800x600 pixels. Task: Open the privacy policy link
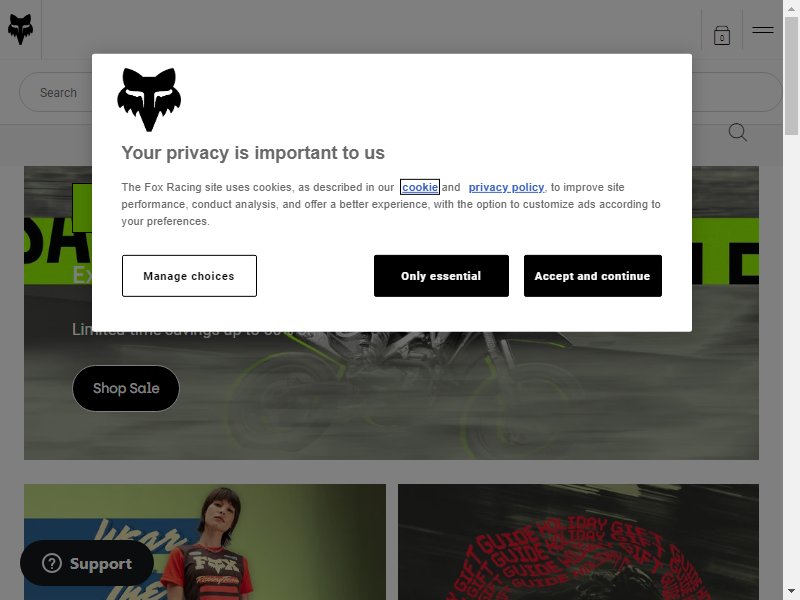coord(506,187)
